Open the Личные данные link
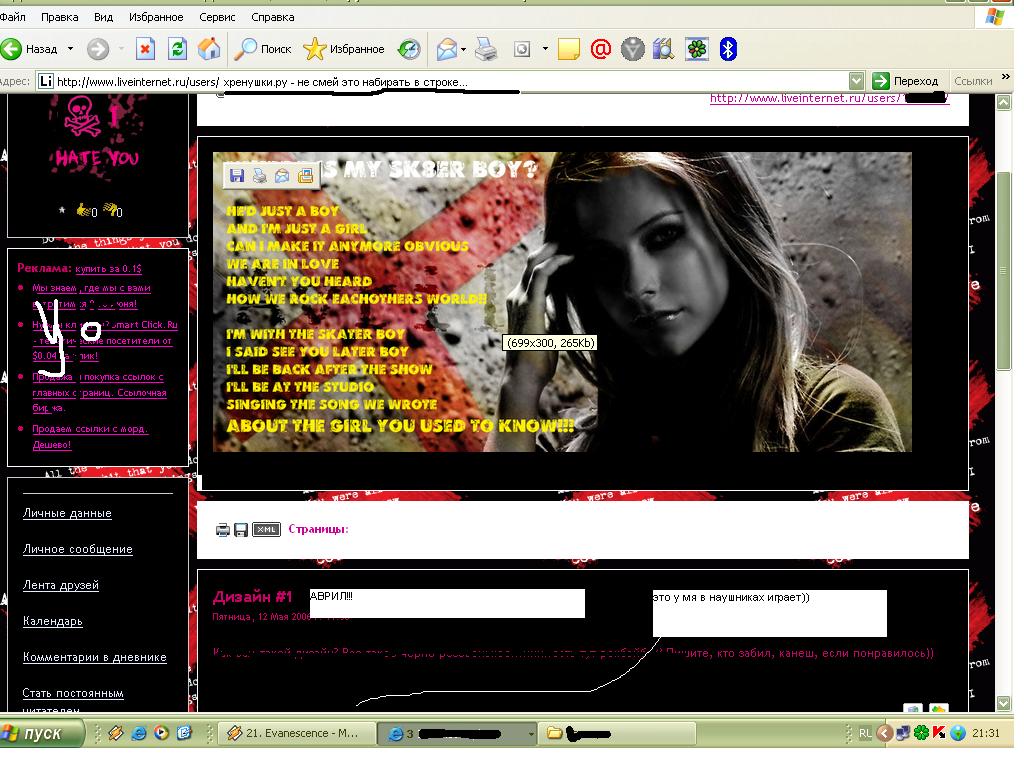 [x=67, y=513]
